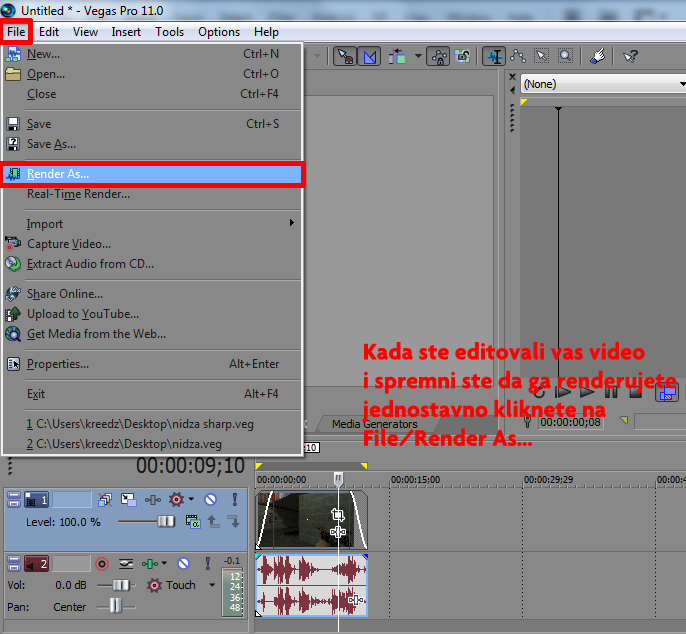The height and width of the screenshot is (634, 686).
Task: Open the File menu
Action: [16, 32]
